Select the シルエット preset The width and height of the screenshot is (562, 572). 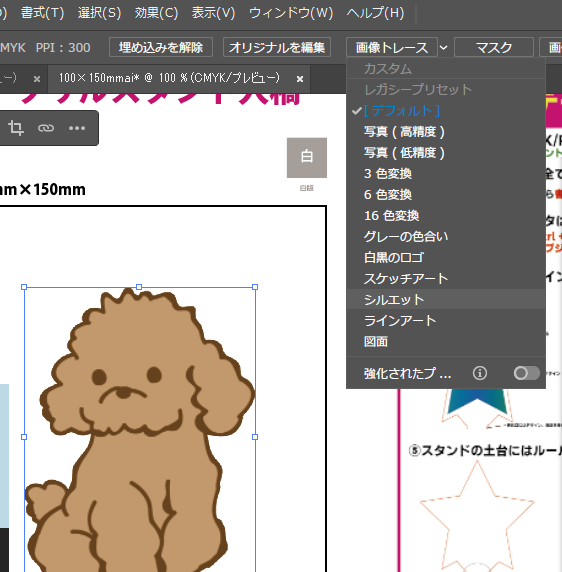446,299
